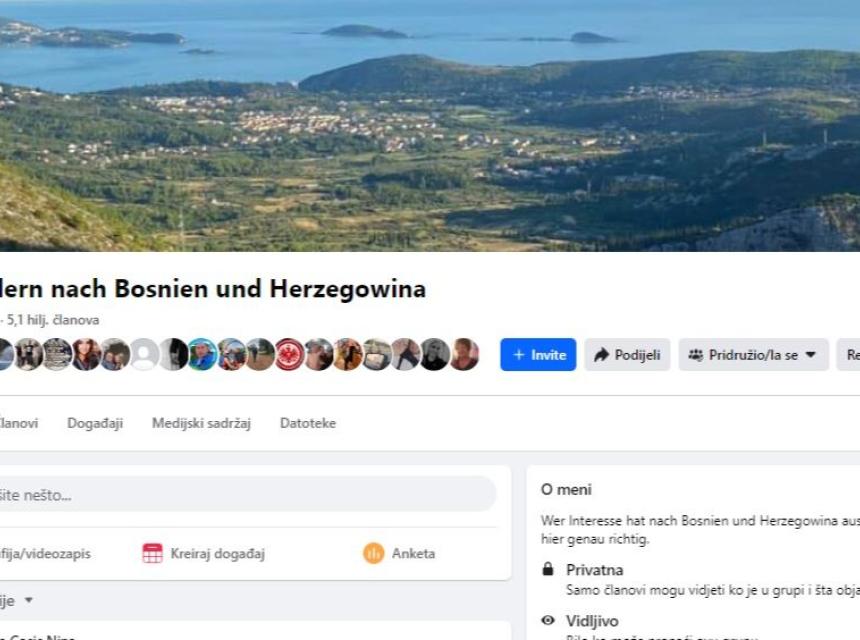Image resolution: width=860 pixels, height=640 pixels.
Task: Click the gray default-silhouette member avatar
Action: click(x=145, y=354)
